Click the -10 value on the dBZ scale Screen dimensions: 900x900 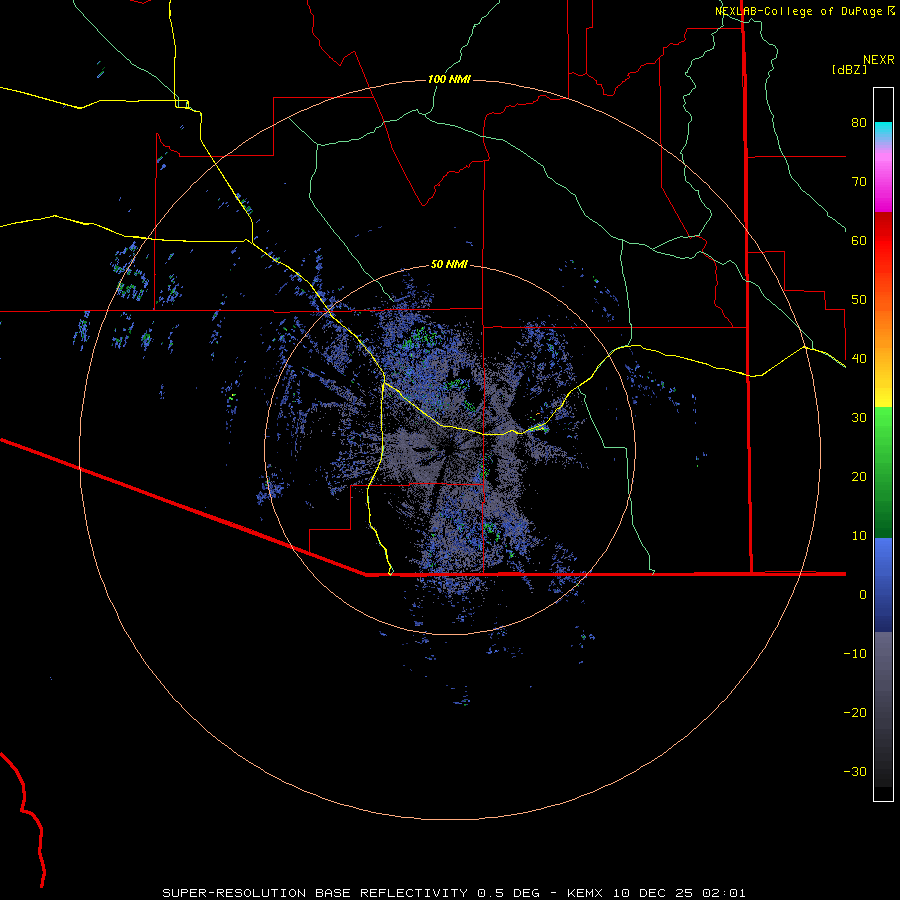point(855,653)
